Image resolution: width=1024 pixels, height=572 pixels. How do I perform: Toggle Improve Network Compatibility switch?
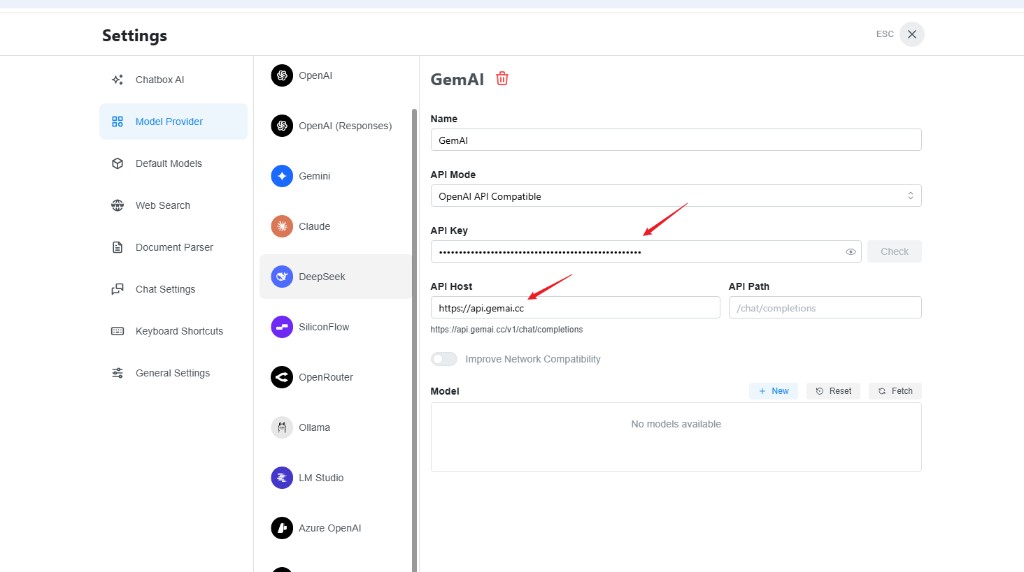coord(444,359)
